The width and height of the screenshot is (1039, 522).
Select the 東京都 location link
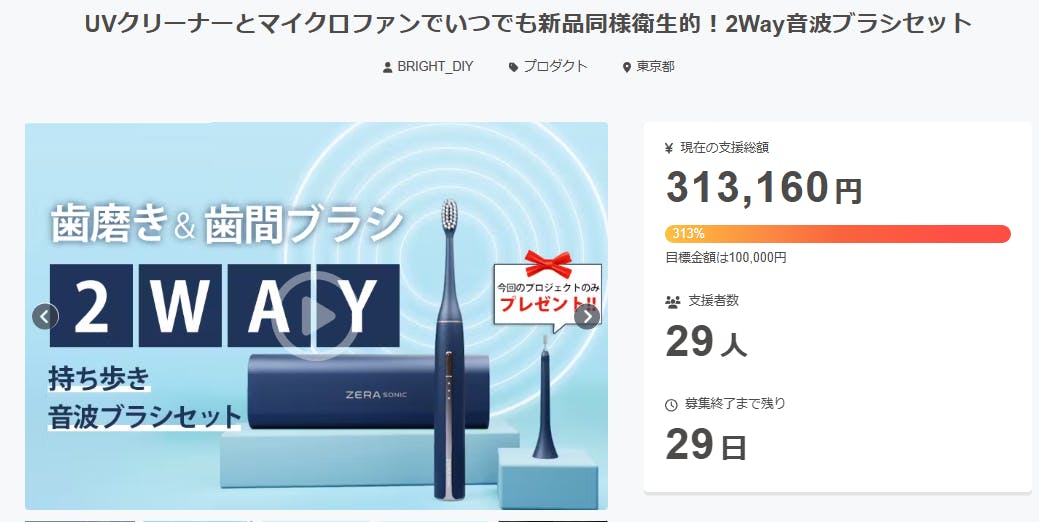point(655,67)
